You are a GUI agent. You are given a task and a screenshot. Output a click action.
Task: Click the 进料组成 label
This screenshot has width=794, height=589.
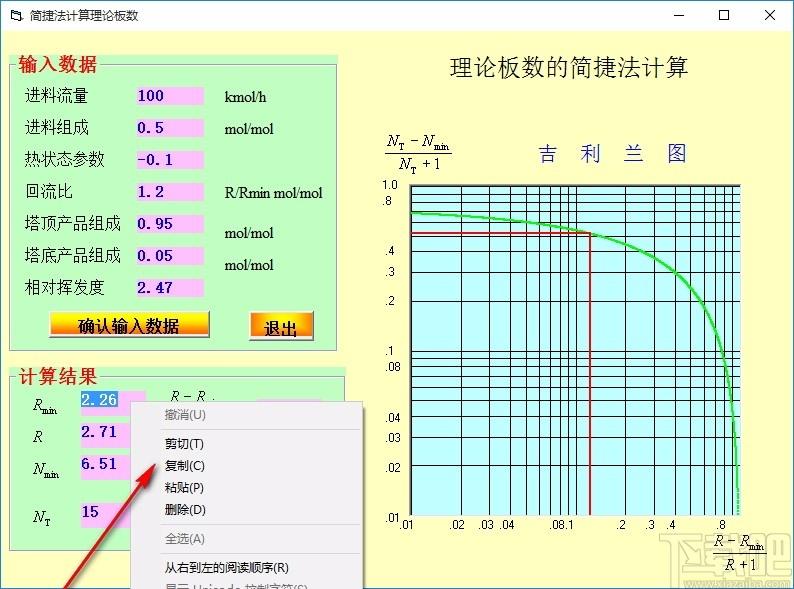57,127
